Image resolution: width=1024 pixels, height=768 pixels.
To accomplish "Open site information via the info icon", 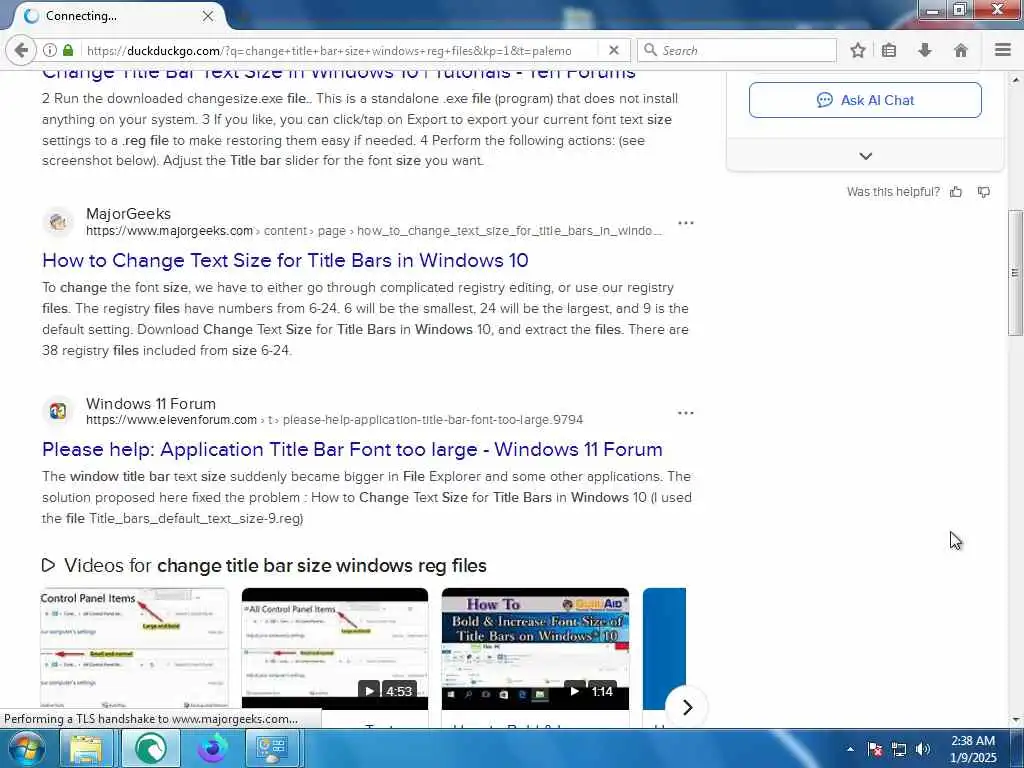I will pos(50,50).
